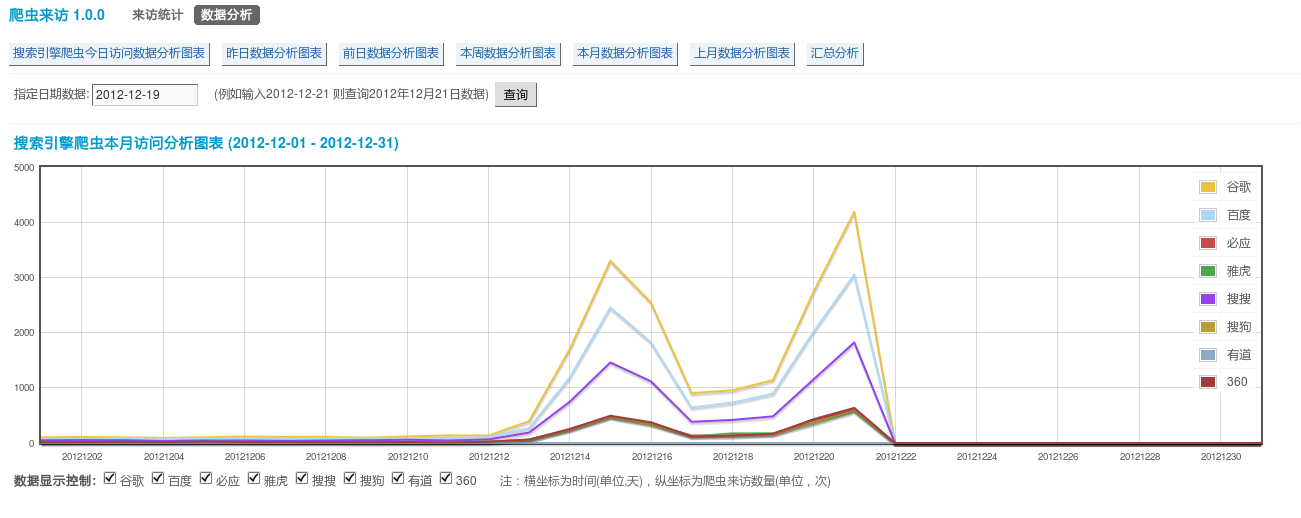
Task: Toggle the 百度 data display checkbox
Action: pyautogui.click(x=158, y=479)
